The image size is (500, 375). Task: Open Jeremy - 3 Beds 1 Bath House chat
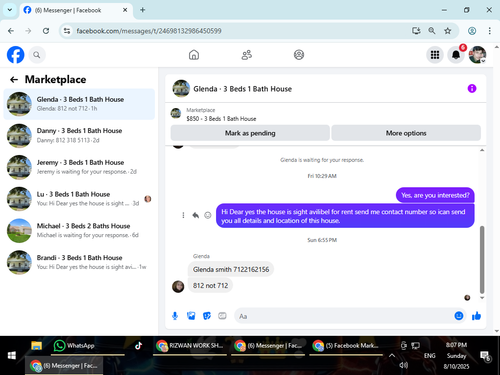click(79, 167)
